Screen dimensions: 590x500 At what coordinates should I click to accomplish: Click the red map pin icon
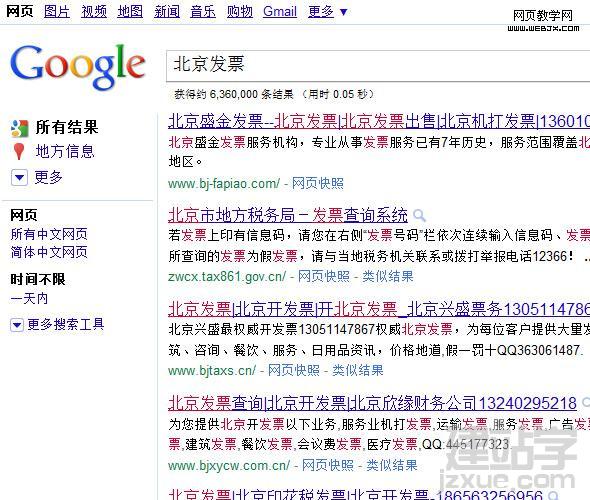pyautogui.click(x=19, y=152)
